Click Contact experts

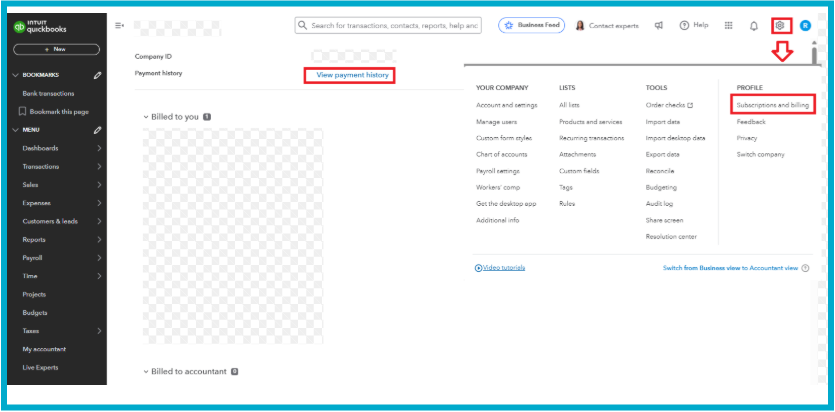click(607, 26)
